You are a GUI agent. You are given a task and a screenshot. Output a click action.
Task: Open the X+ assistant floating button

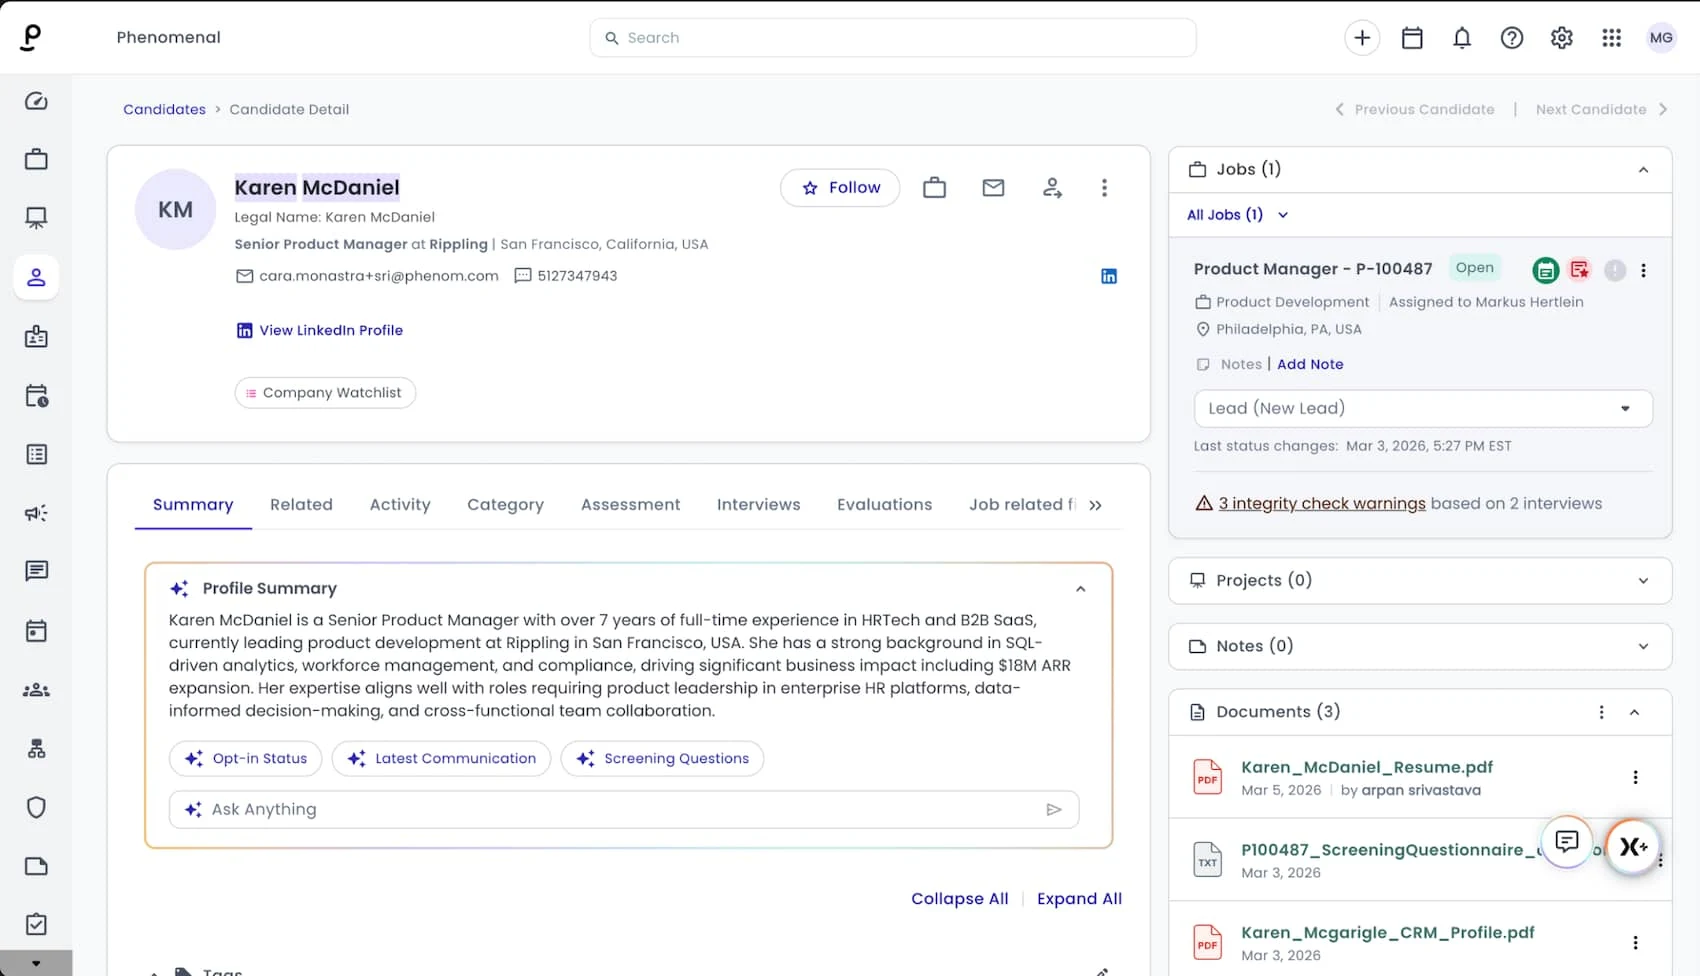(1633, 846)
